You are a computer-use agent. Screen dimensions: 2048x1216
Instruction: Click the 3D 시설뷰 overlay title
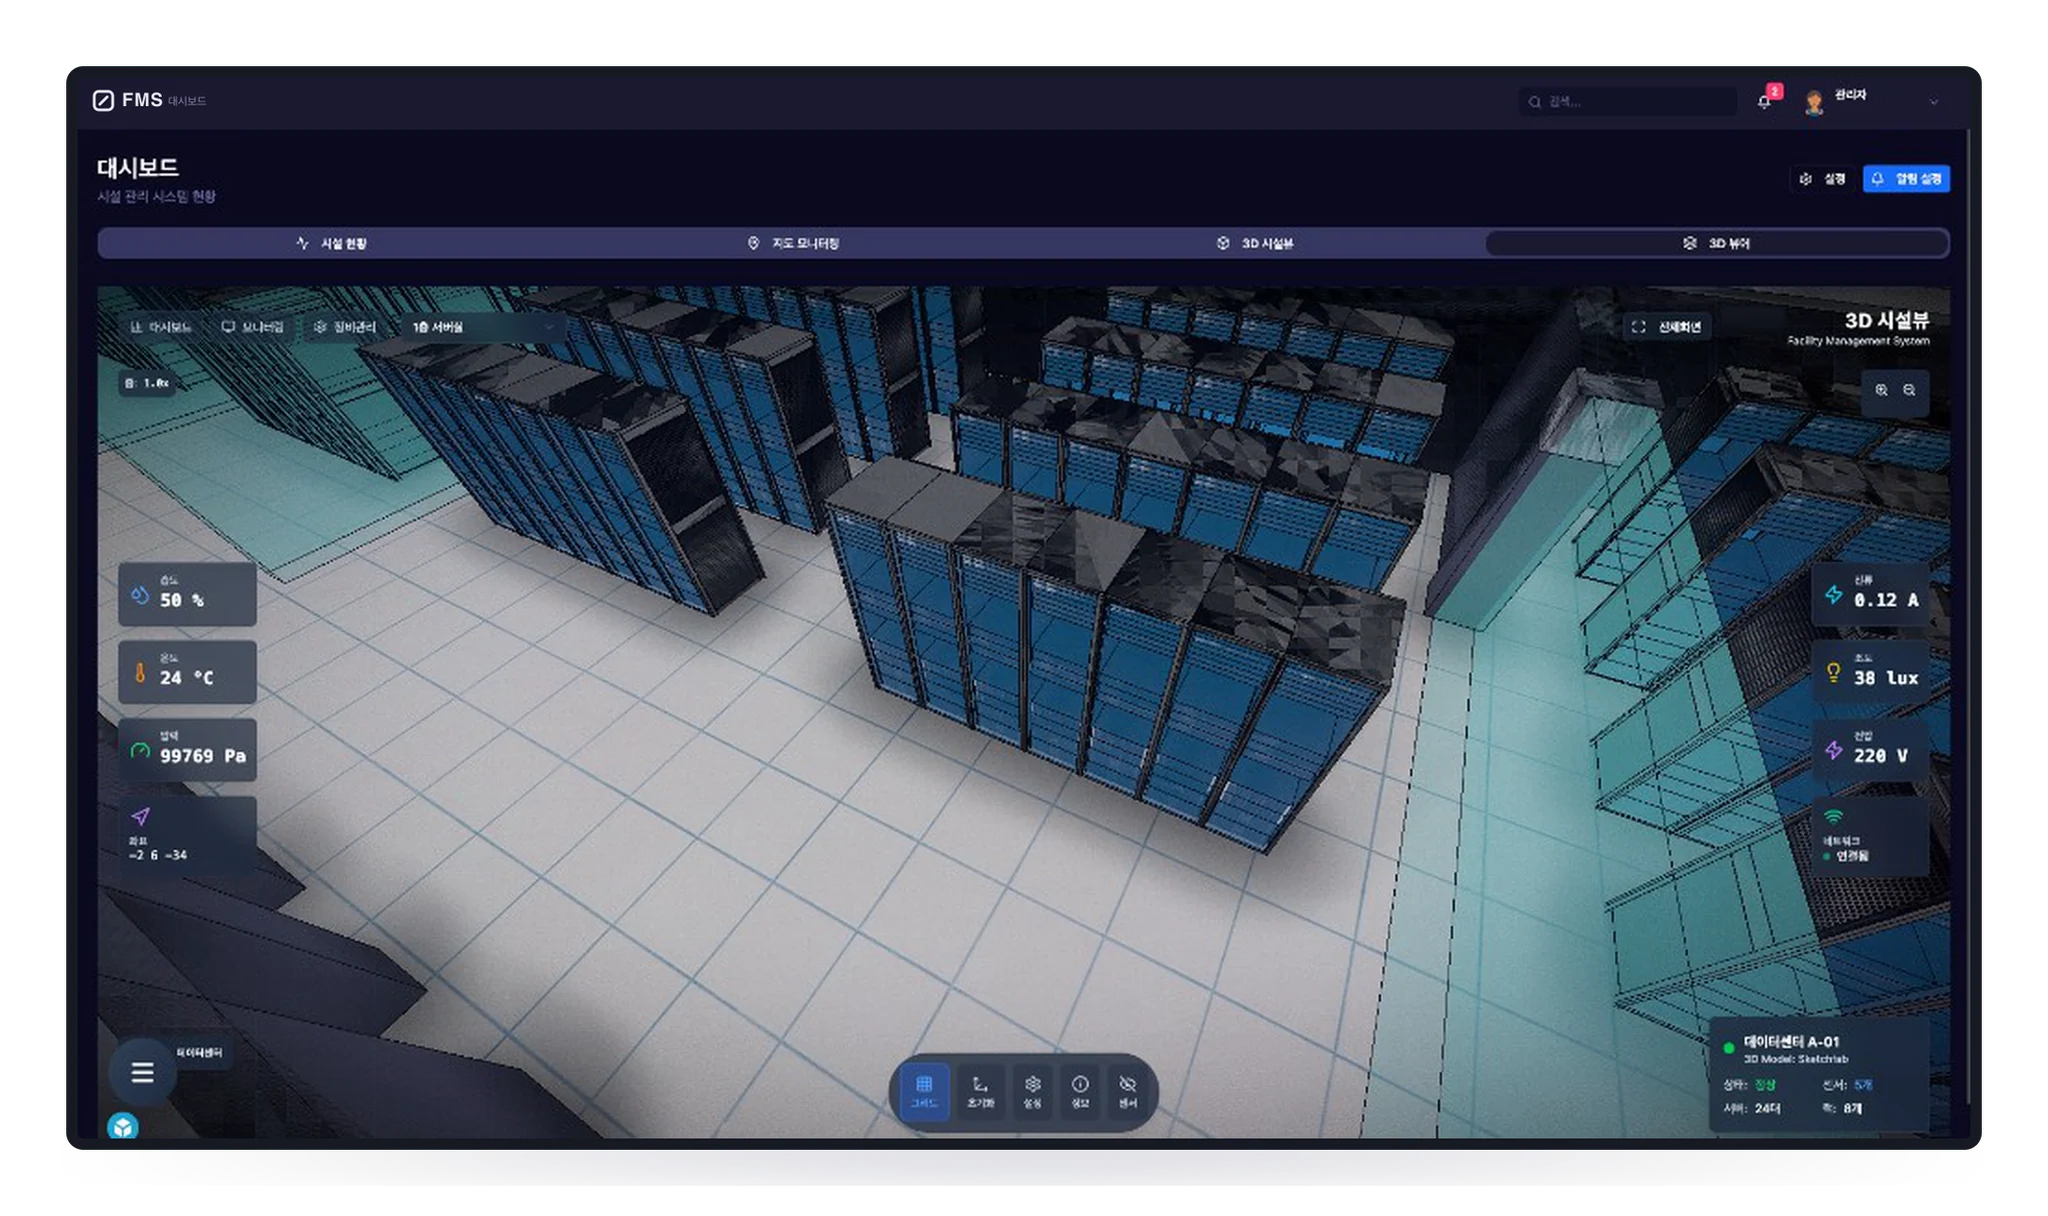pos(1886,320)
